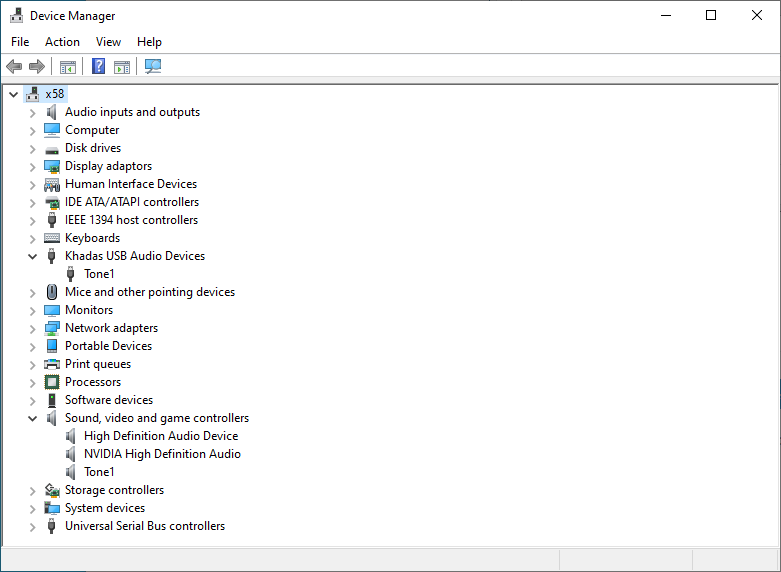The image size is (781, 572).
Task: Click the Back arrow toolbar icon
Action: coord(14,66)
